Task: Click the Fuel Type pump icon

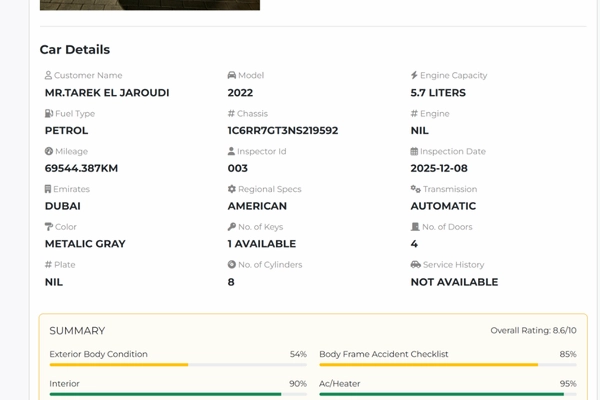Action: (x=49, y=113)
